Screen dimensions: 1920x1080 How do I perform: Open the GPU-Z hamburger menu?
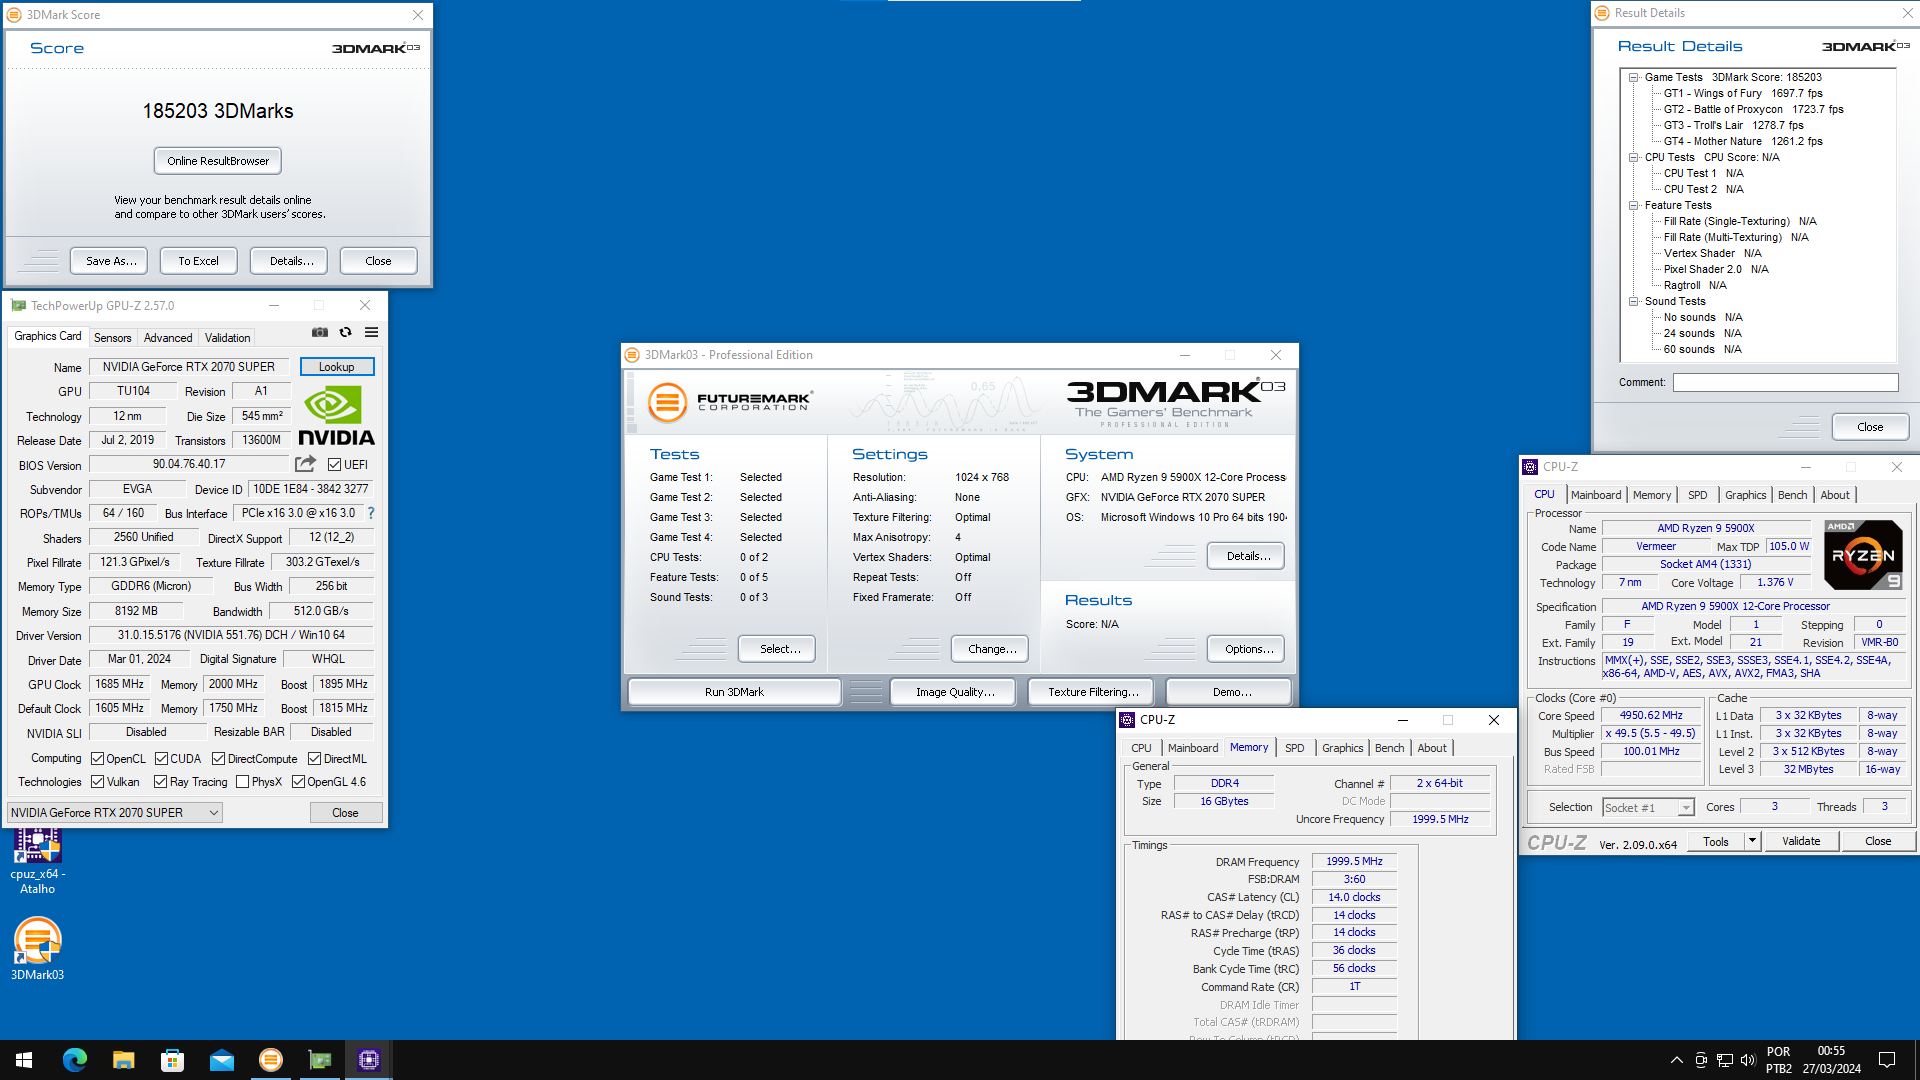tap(371, 333)
